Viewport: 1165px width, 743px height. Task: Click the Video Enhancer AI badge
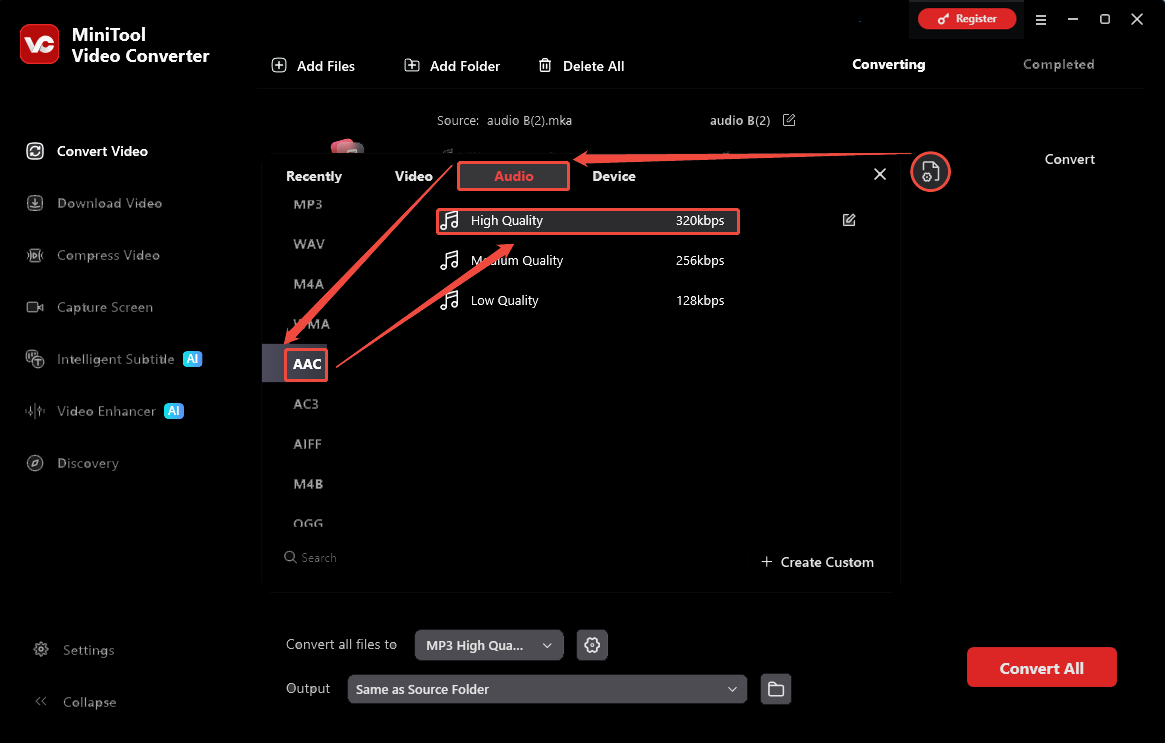coord(174,411)
